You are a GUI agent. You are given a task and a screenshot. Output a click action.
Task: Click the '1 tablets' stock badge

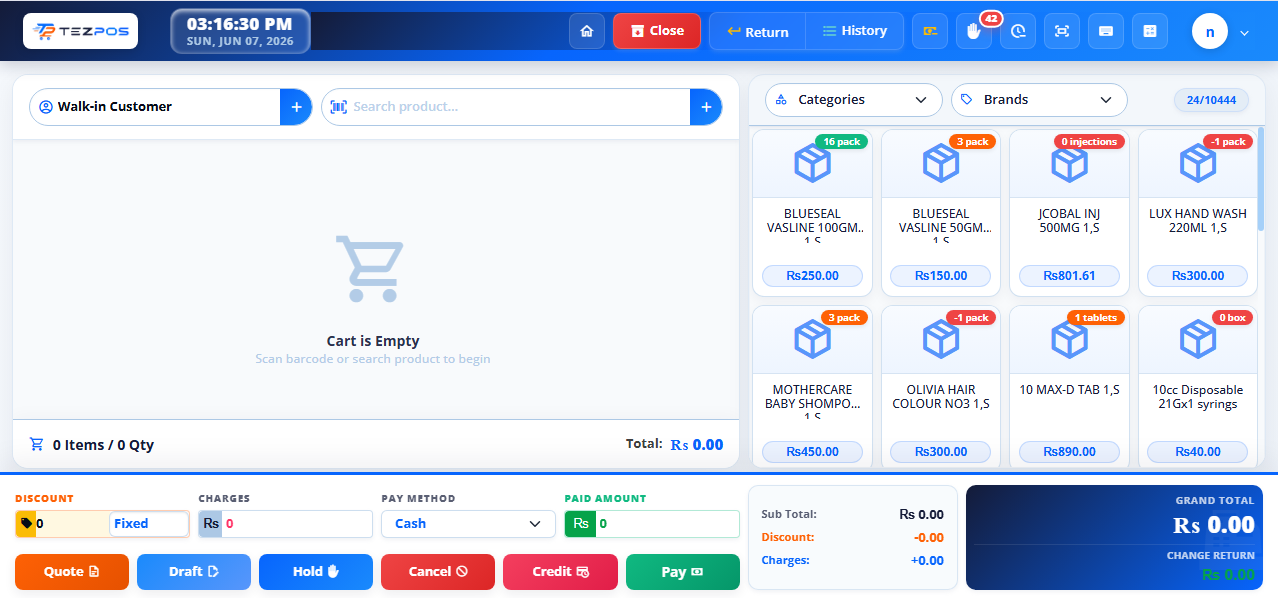[1095, 318]
